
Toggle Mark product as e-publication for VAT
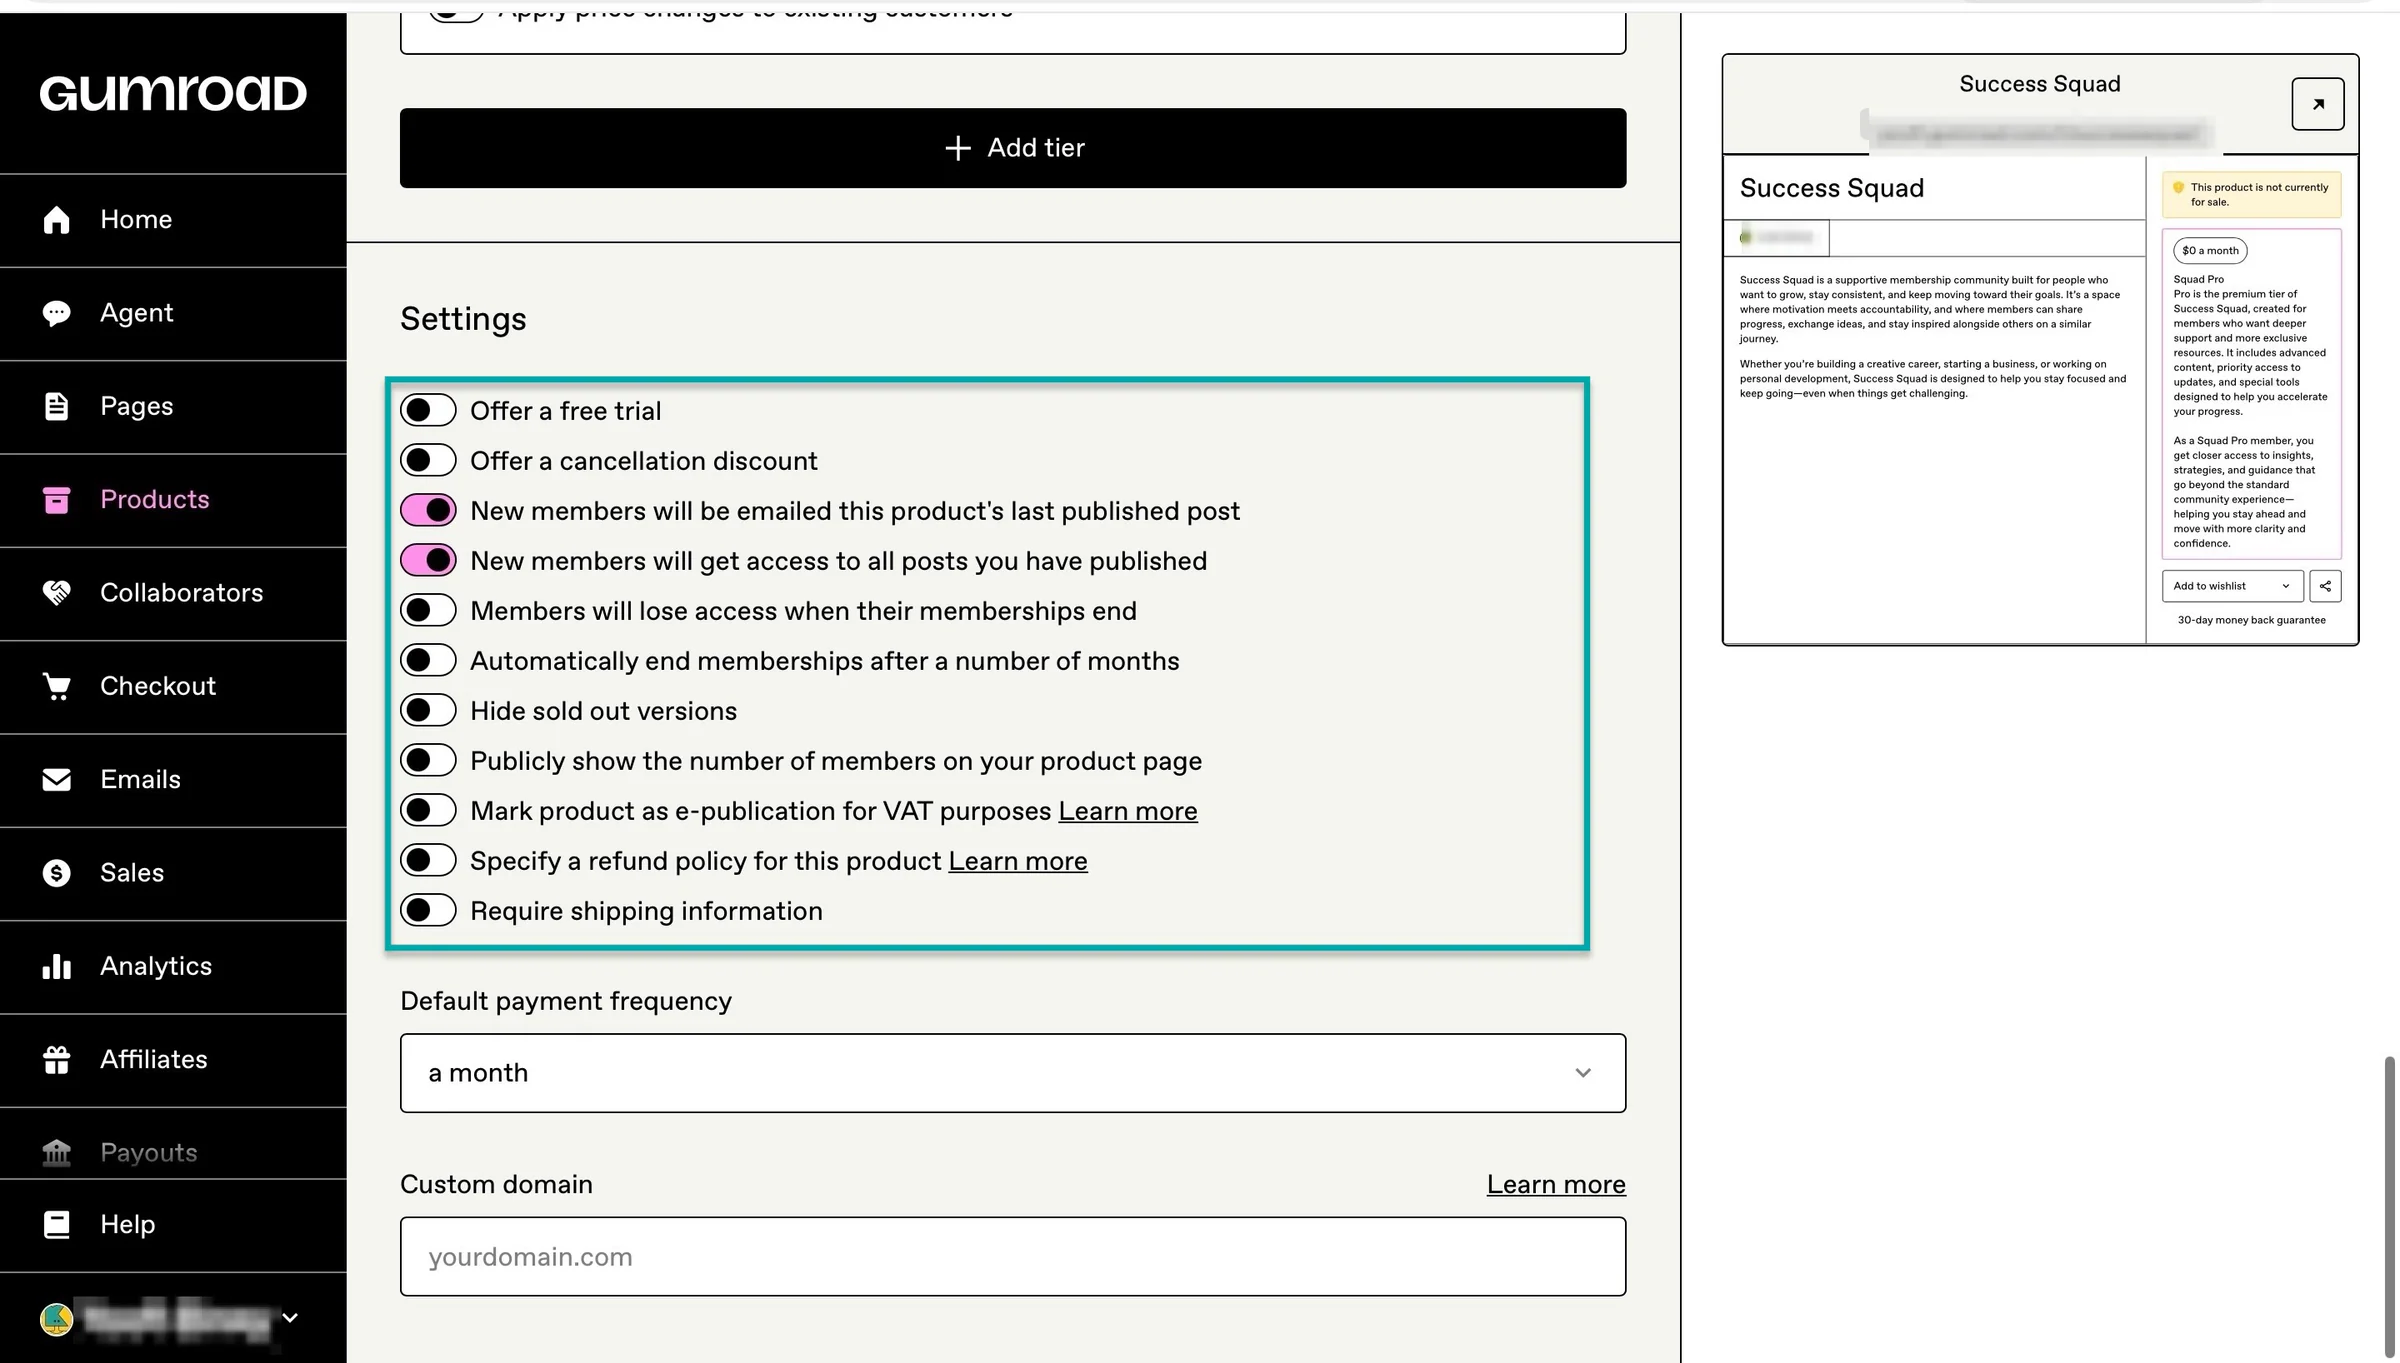(428, 810)
